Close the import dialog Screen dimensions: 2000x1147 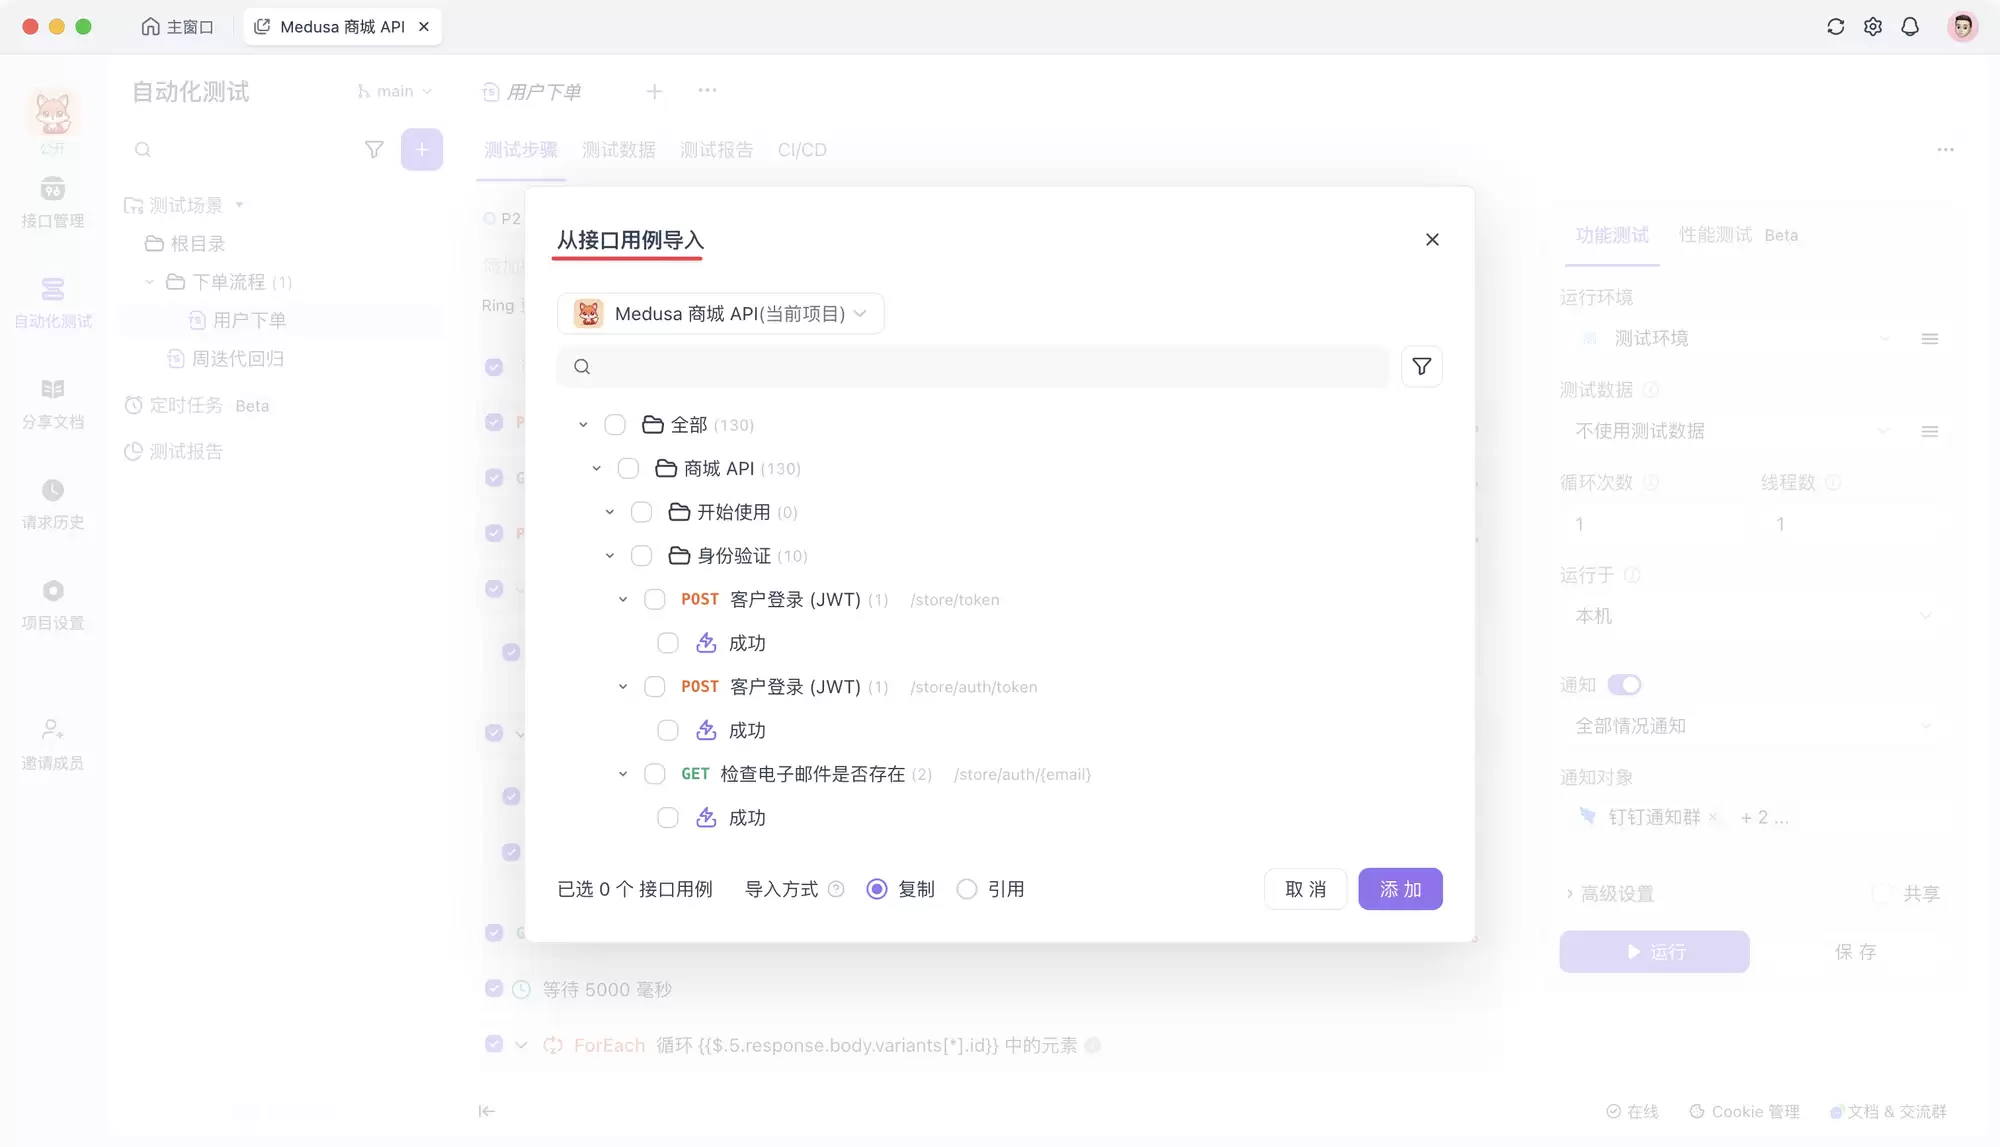coord(1432,240)
